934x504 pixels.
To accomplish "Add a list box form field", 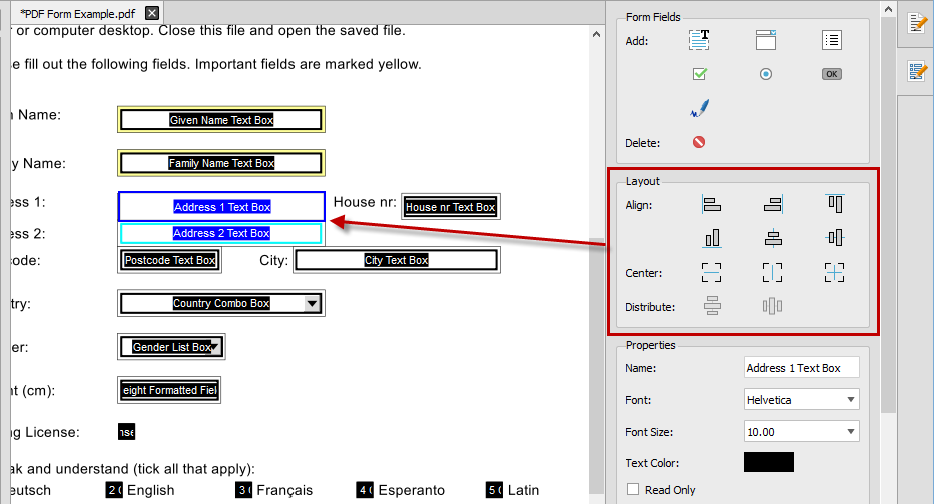I will pyautogui.click(x=832, y=40).
